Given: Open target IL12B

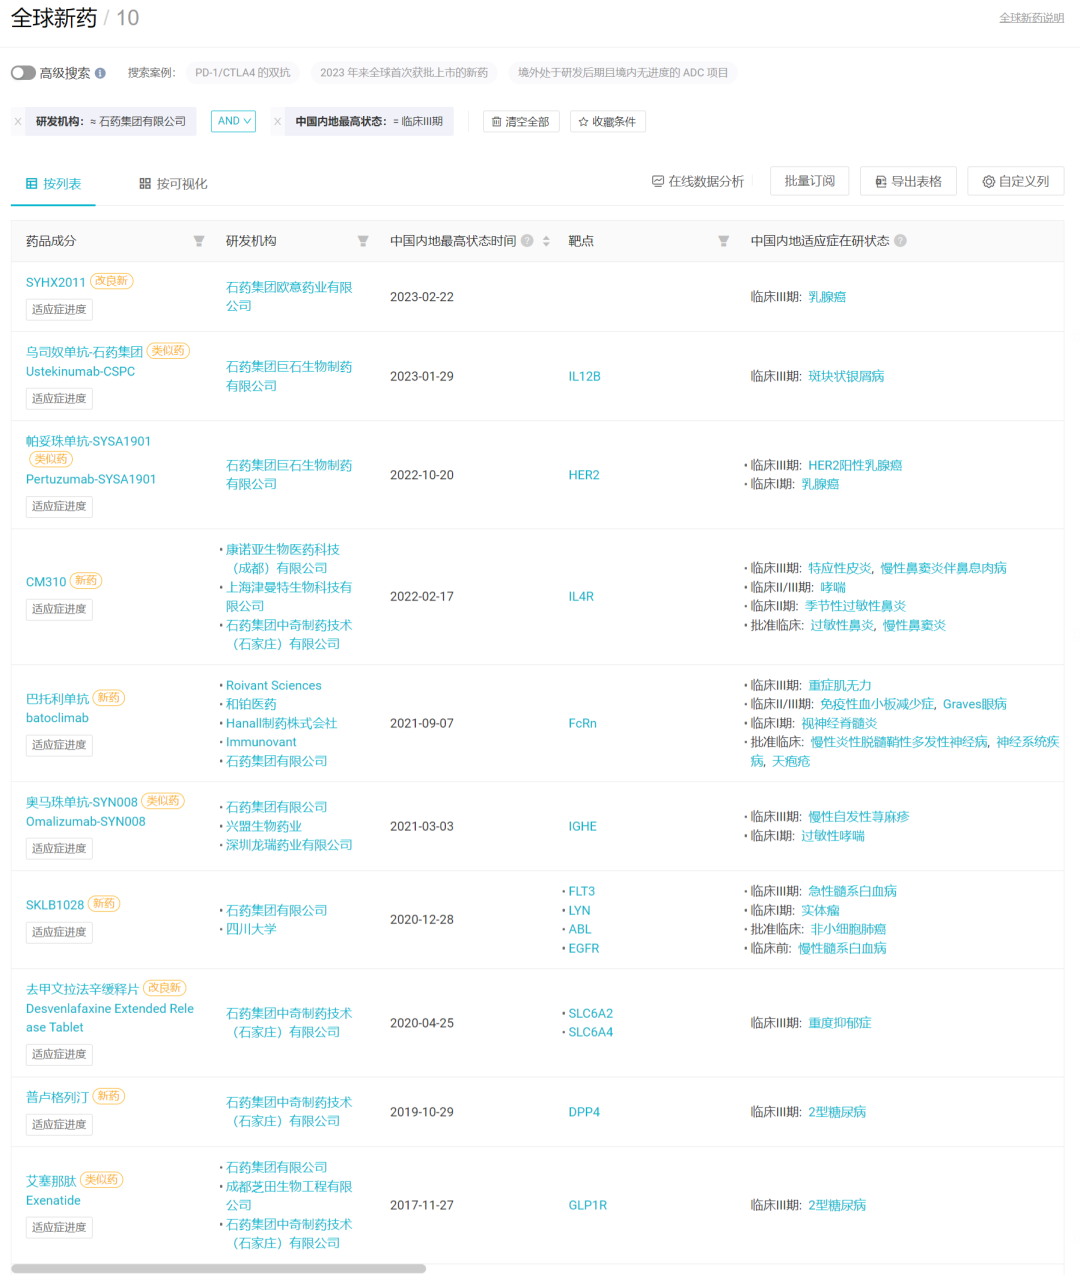Looking at the screenshot, I should point(585,377).
